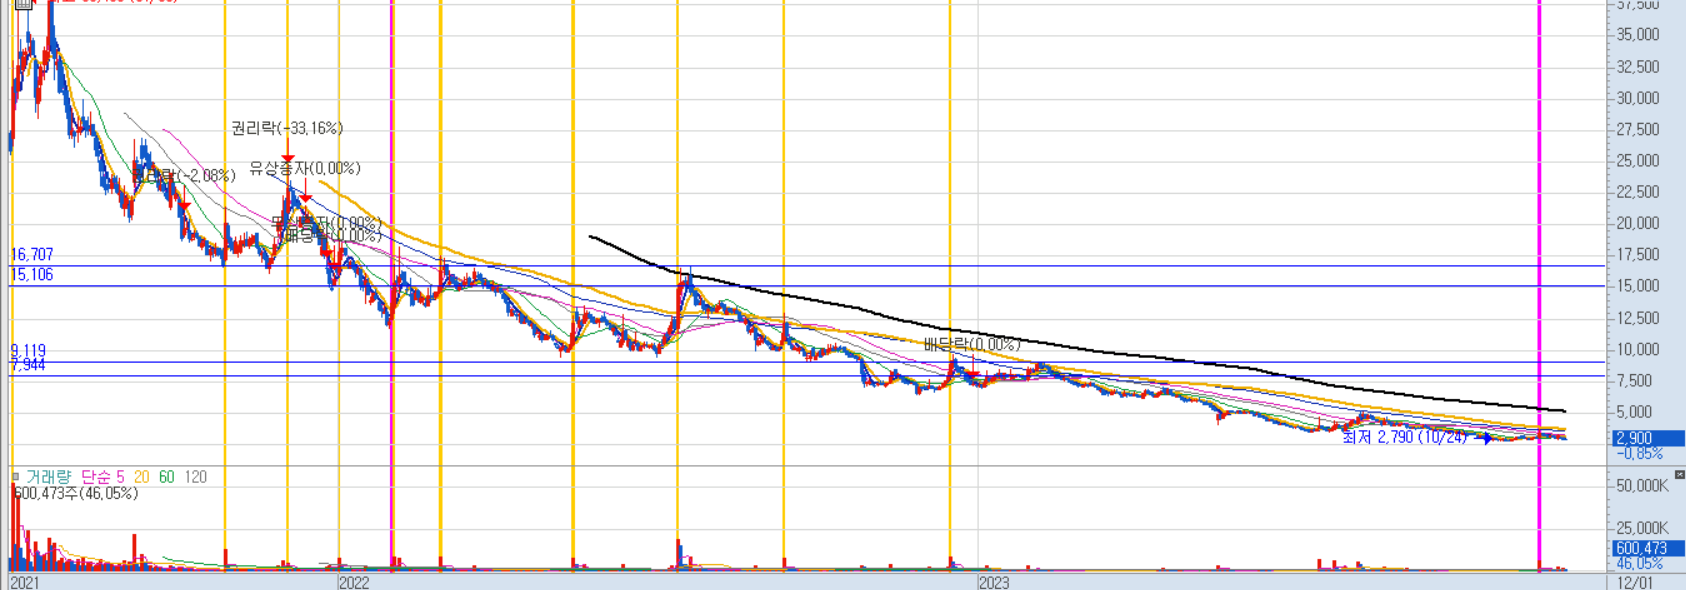Select the 거래량 volume indicator label
The height and width of the screenshot is (590, 1686).
click(49, 477)
